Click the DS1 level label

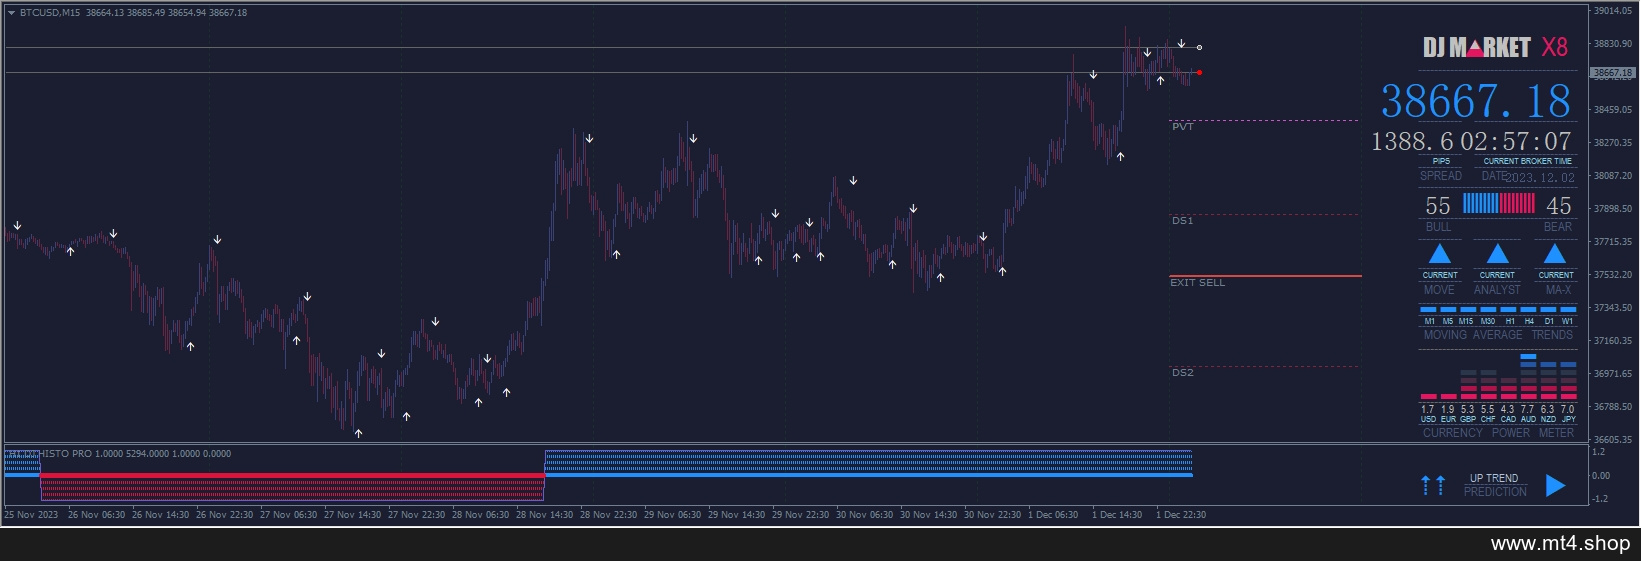1183,221
